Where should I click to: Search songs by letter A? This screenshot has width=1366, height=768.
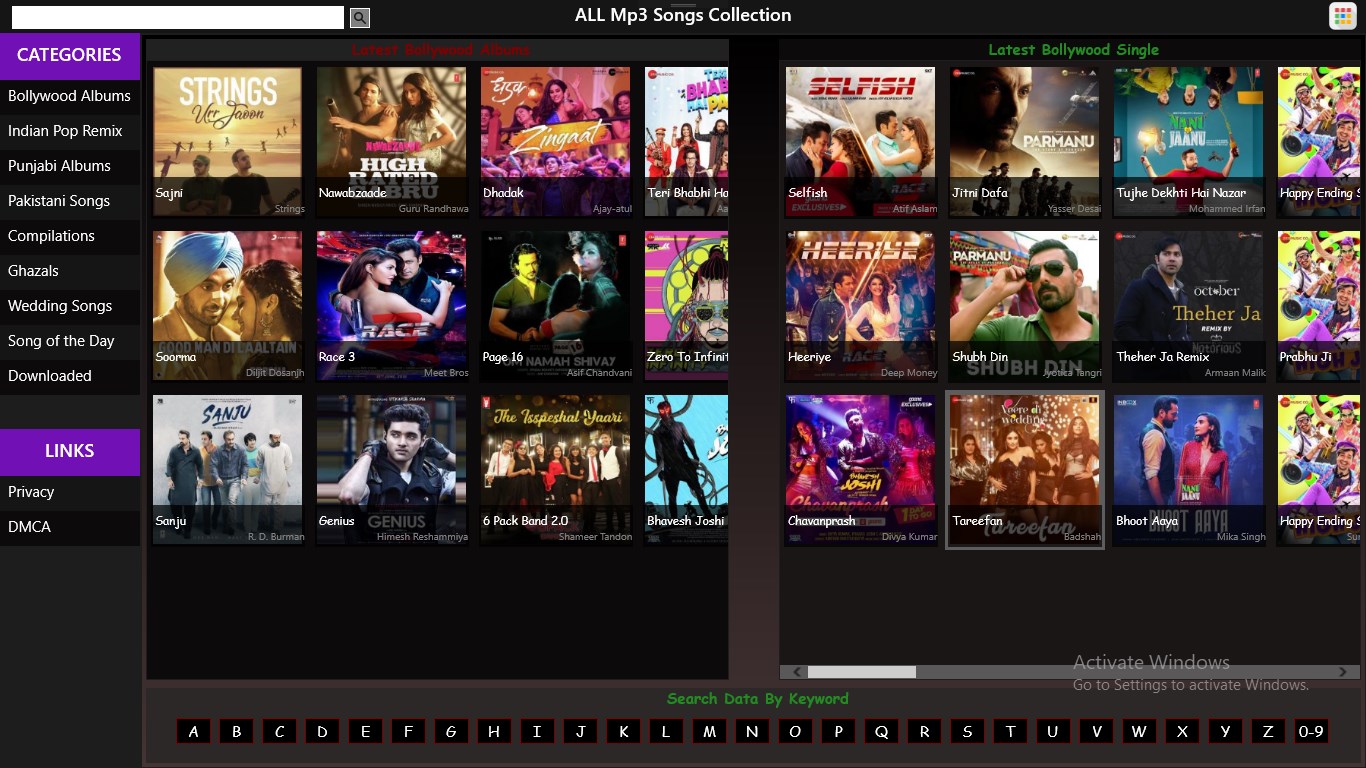193,732
